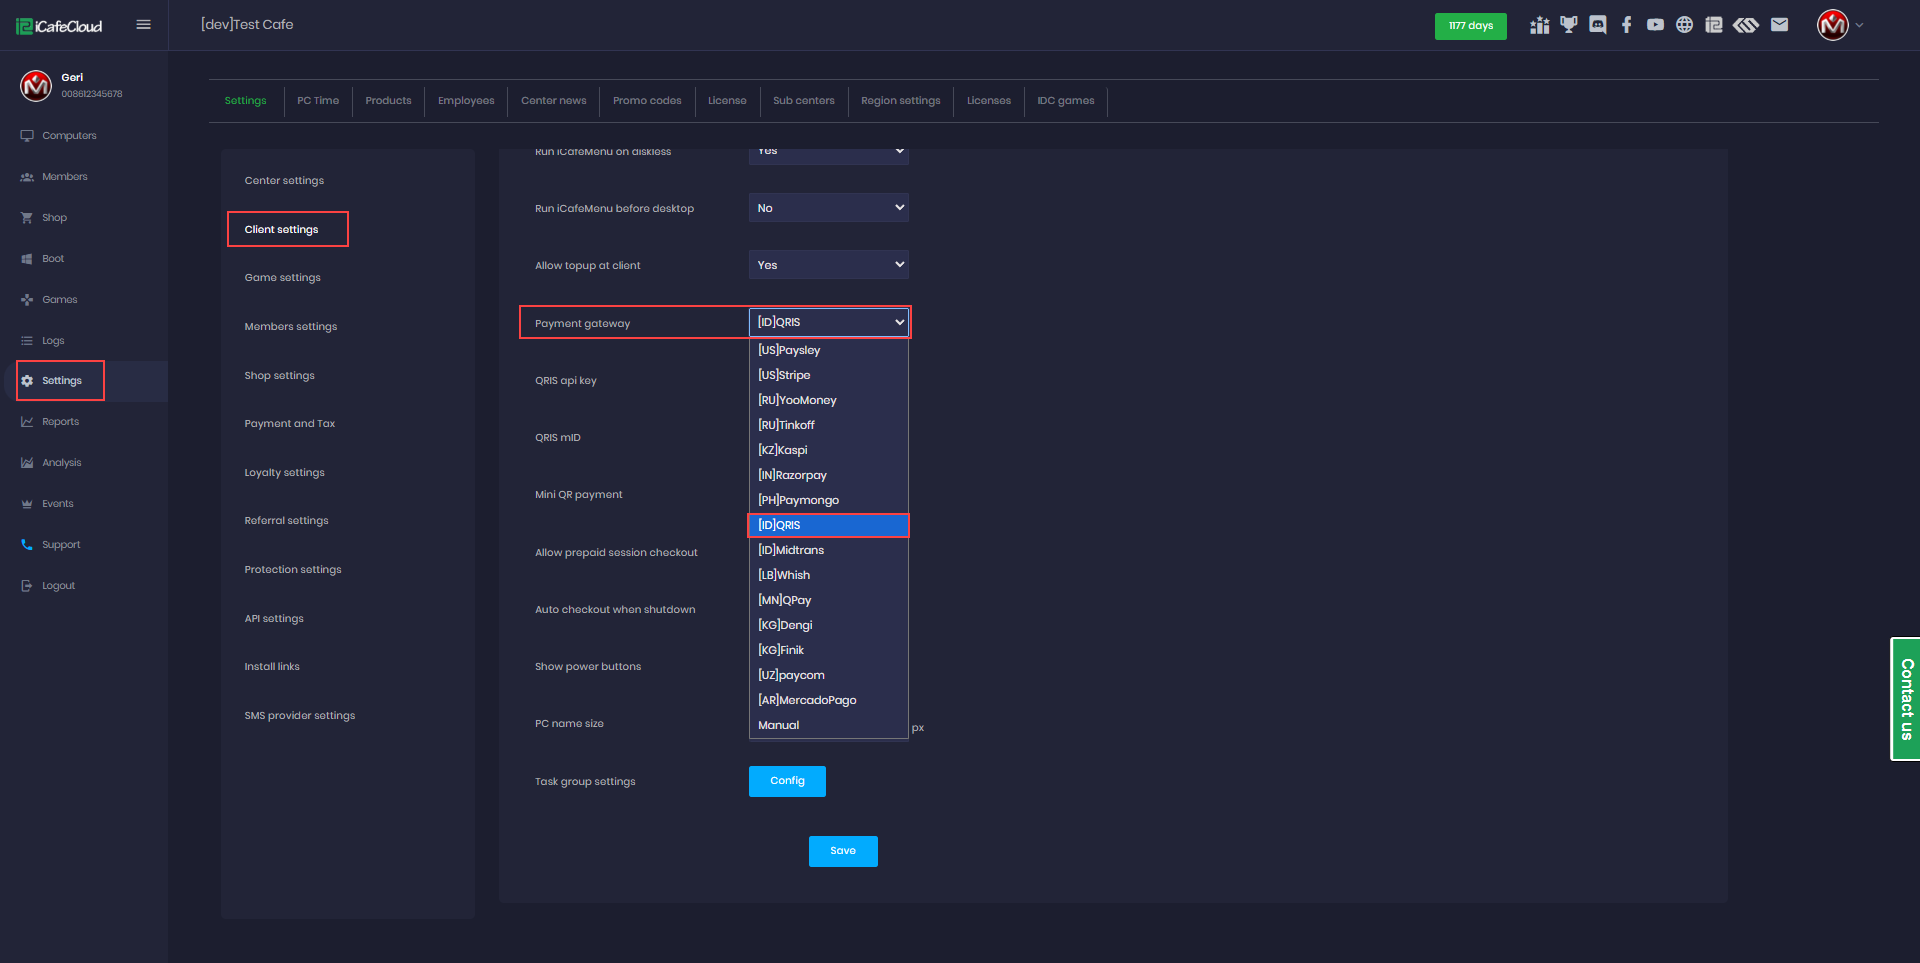Expand the user avatar account menu
Screen dimensions: 1920x963
click(x=1838, y=25)
